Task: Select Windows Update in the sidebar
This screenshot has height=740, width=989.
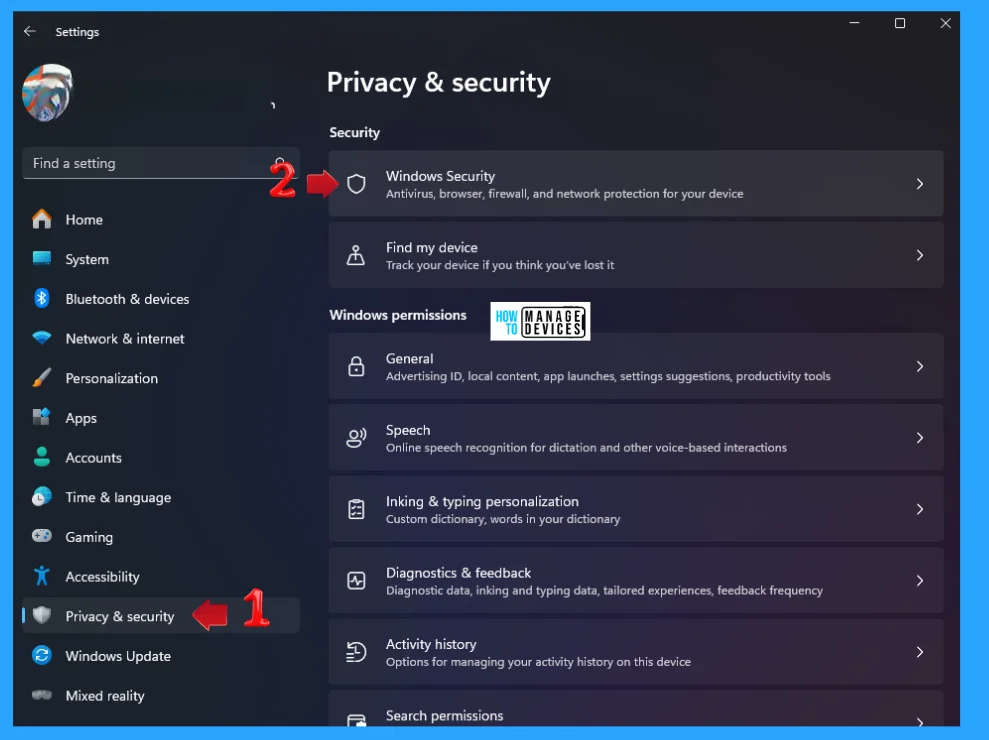Action: pos(118,656)
